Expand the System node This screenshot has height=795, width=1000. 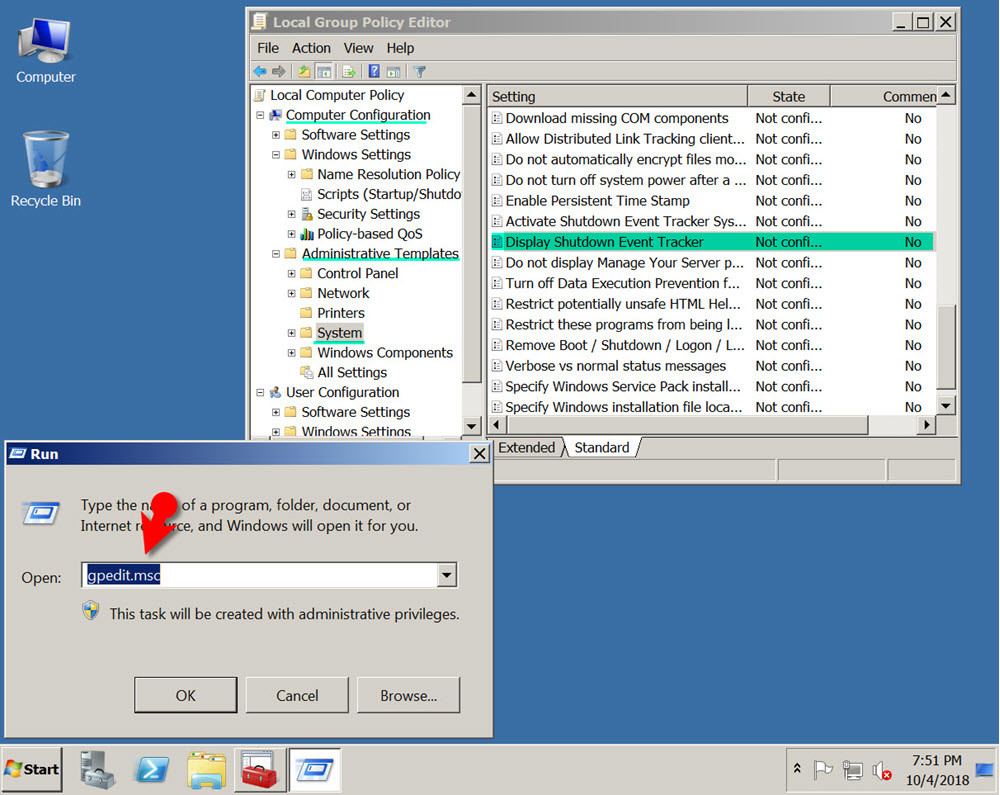(291, 333)
